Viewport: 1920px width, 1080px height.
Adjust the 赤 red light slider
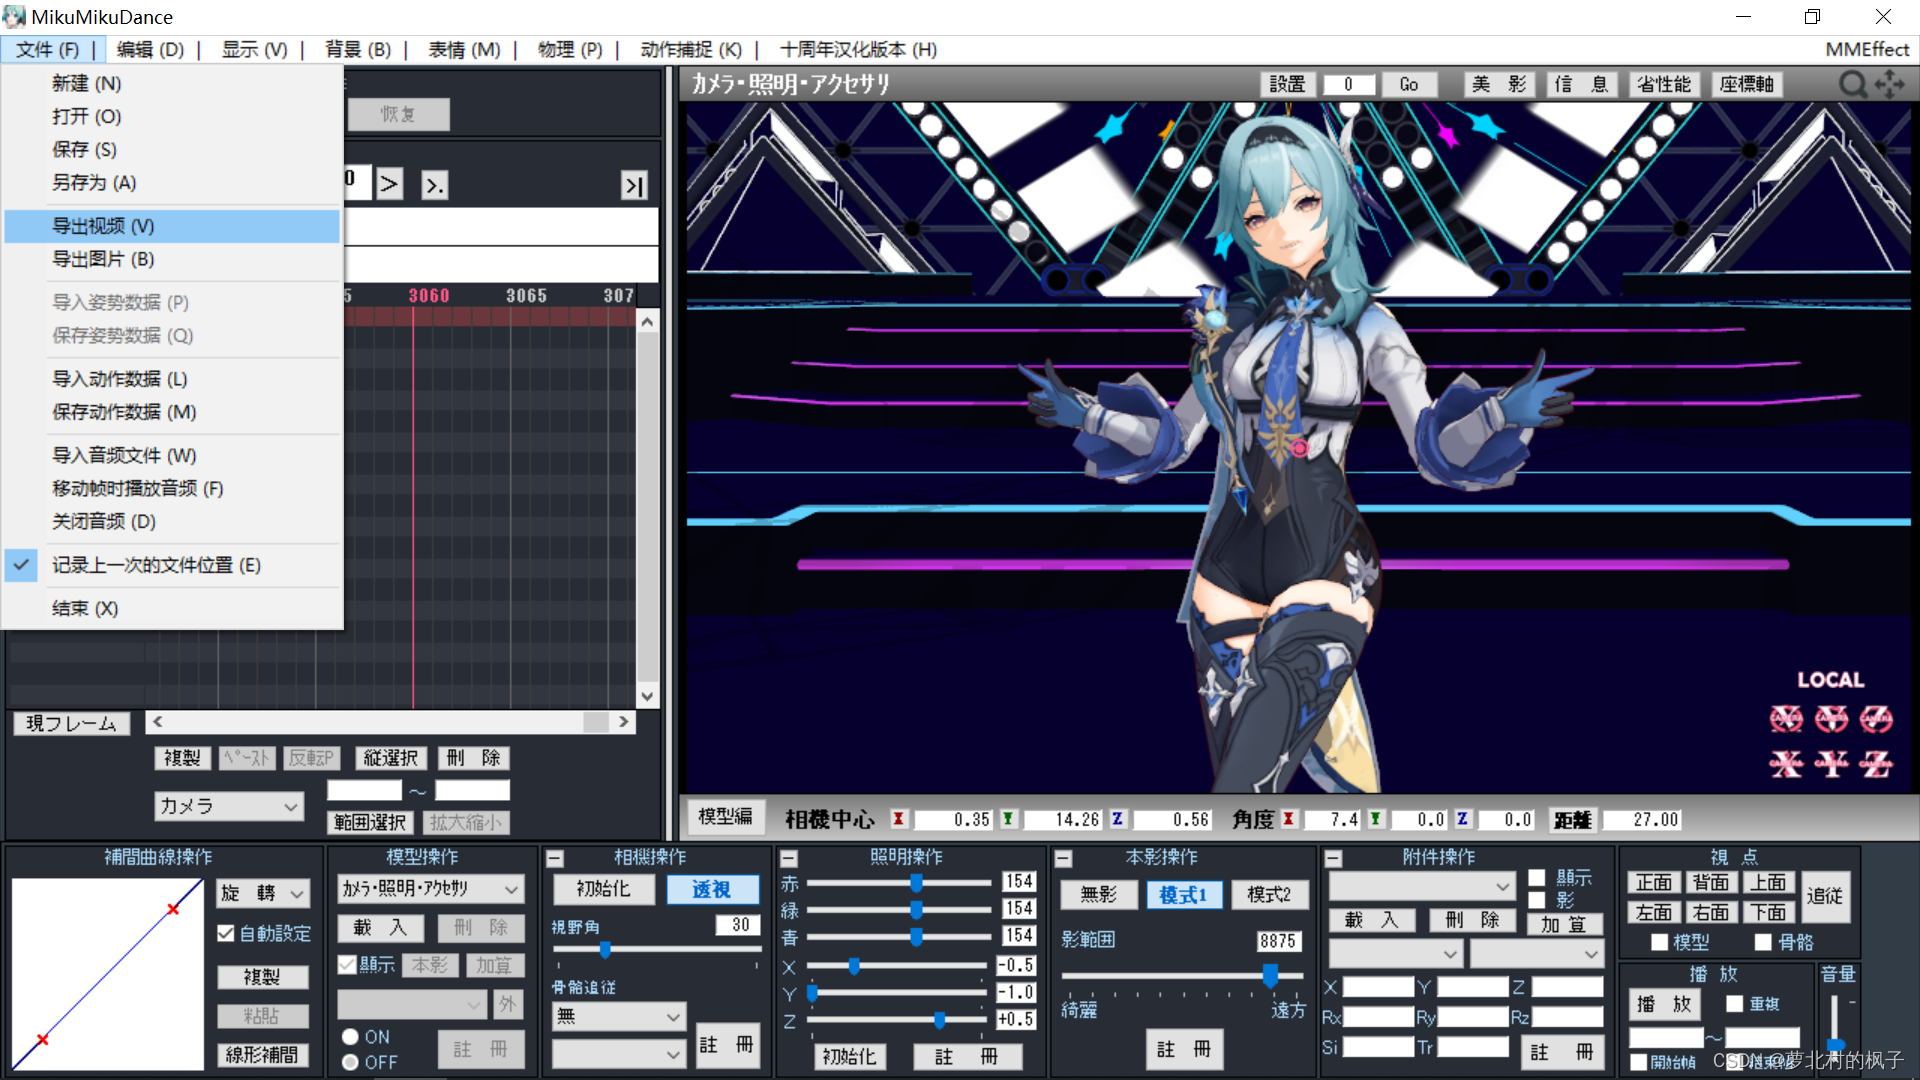tap(916, 882)
